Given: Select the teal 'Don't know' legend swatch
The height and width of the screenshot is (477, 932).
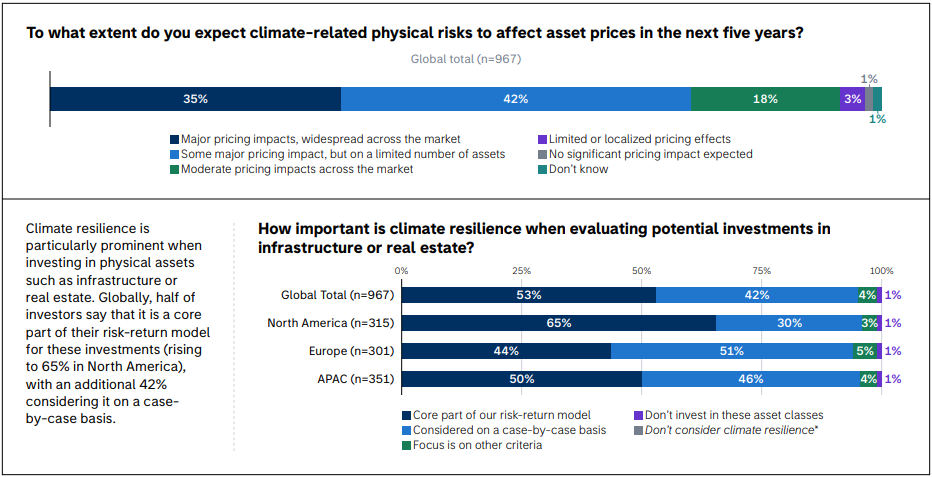Looking at the screenshot, I should [542, 170].
